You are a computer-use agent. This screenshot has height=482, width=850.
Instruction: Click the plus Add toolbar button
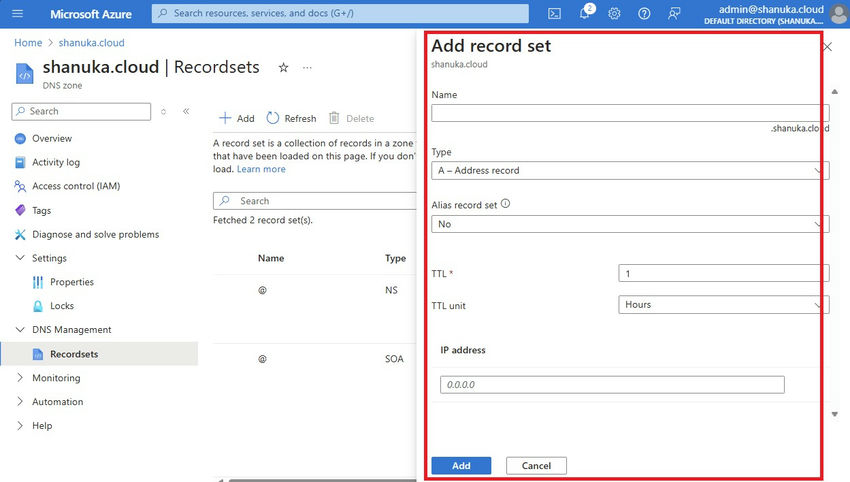pos(236,118)
